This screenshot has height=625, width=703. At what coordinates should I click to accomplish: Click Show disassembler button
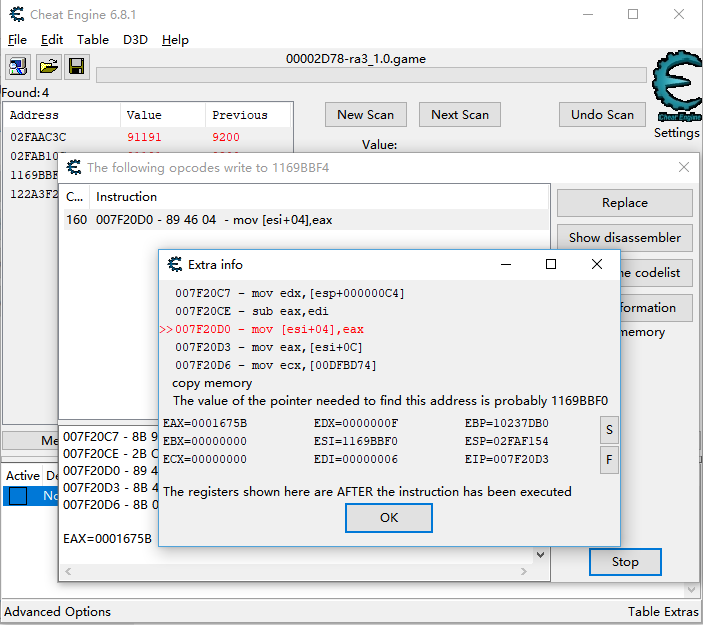(625, 238)
